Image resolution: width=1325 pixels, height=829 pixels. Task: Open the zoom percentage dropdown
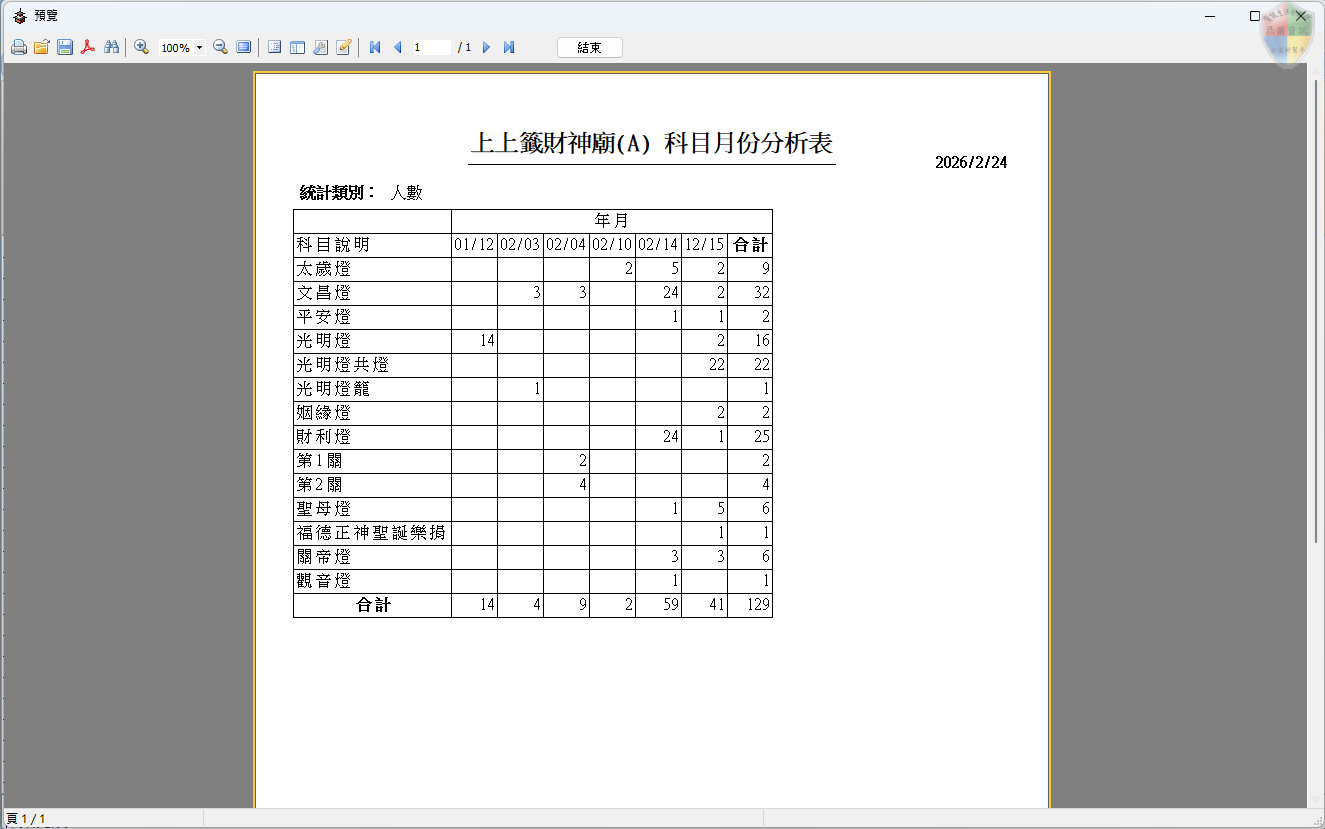tap(199, 46)
